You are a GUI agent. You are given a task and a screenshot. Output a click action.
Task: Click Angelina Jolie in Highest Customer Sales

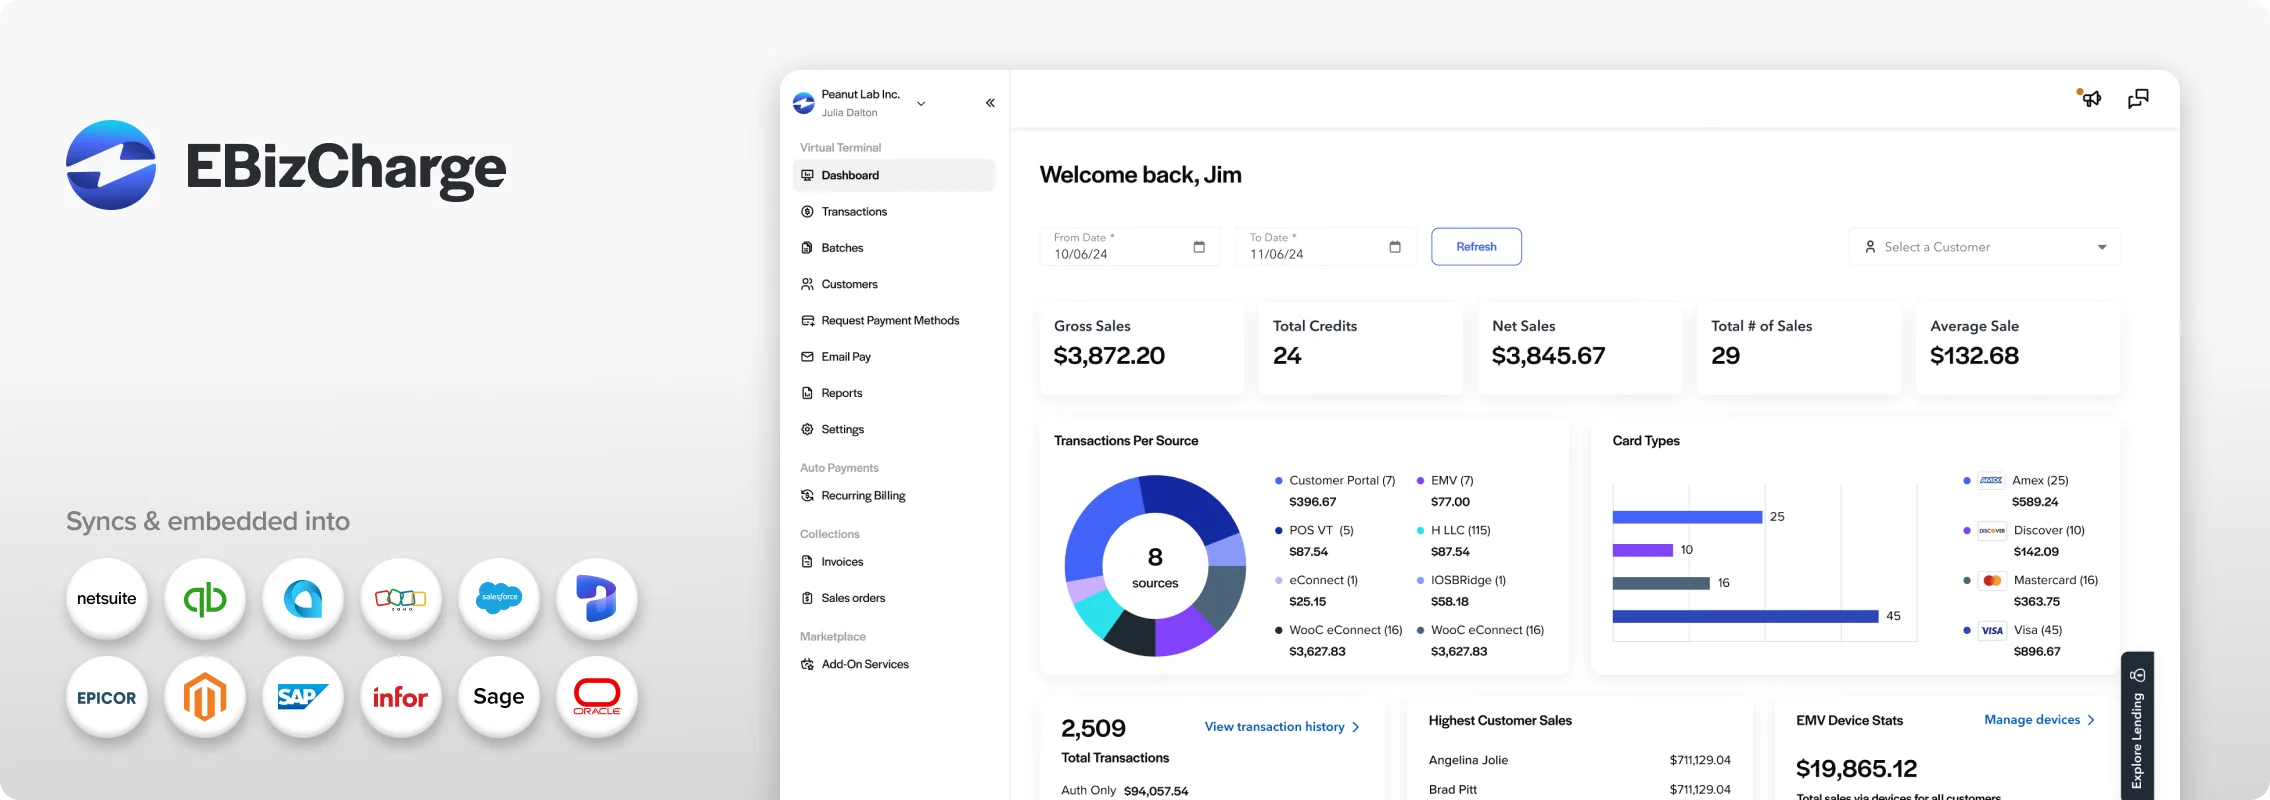click(1468, 760)
